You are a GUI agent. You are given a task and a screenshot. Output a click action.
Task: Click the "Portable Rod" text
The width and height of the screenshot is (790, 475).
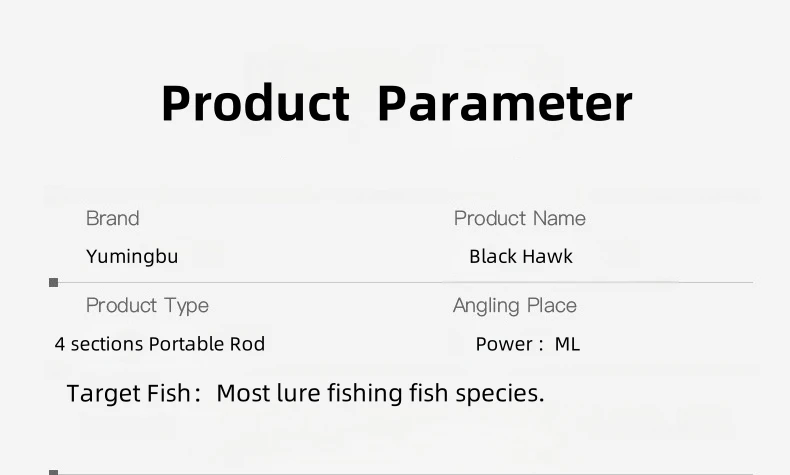207,344
